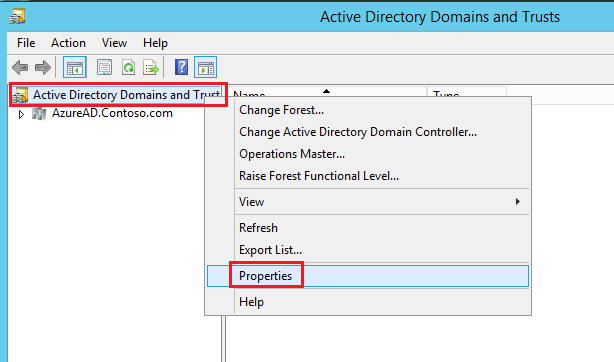
Task: Click the Back arrow toolbar icon
Action: click(x=20, y=68)
